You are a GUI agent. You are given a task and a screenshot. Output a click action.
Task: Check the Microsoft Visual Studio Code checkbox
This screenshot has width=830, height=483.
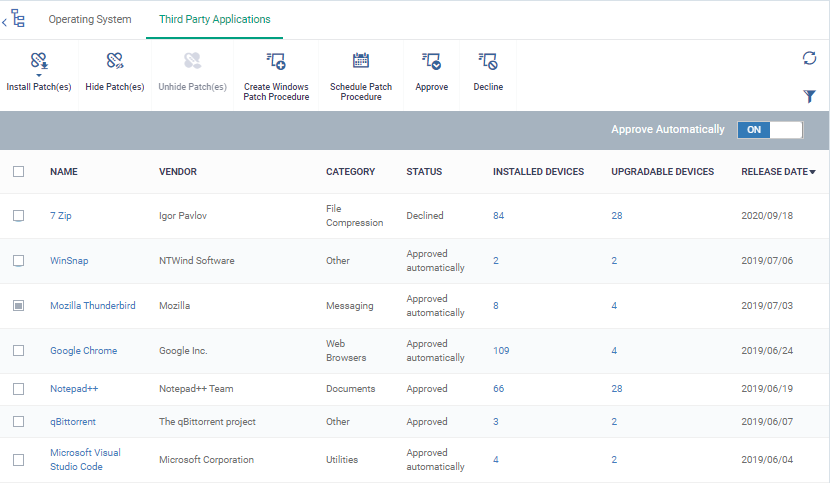pos(19,460)
